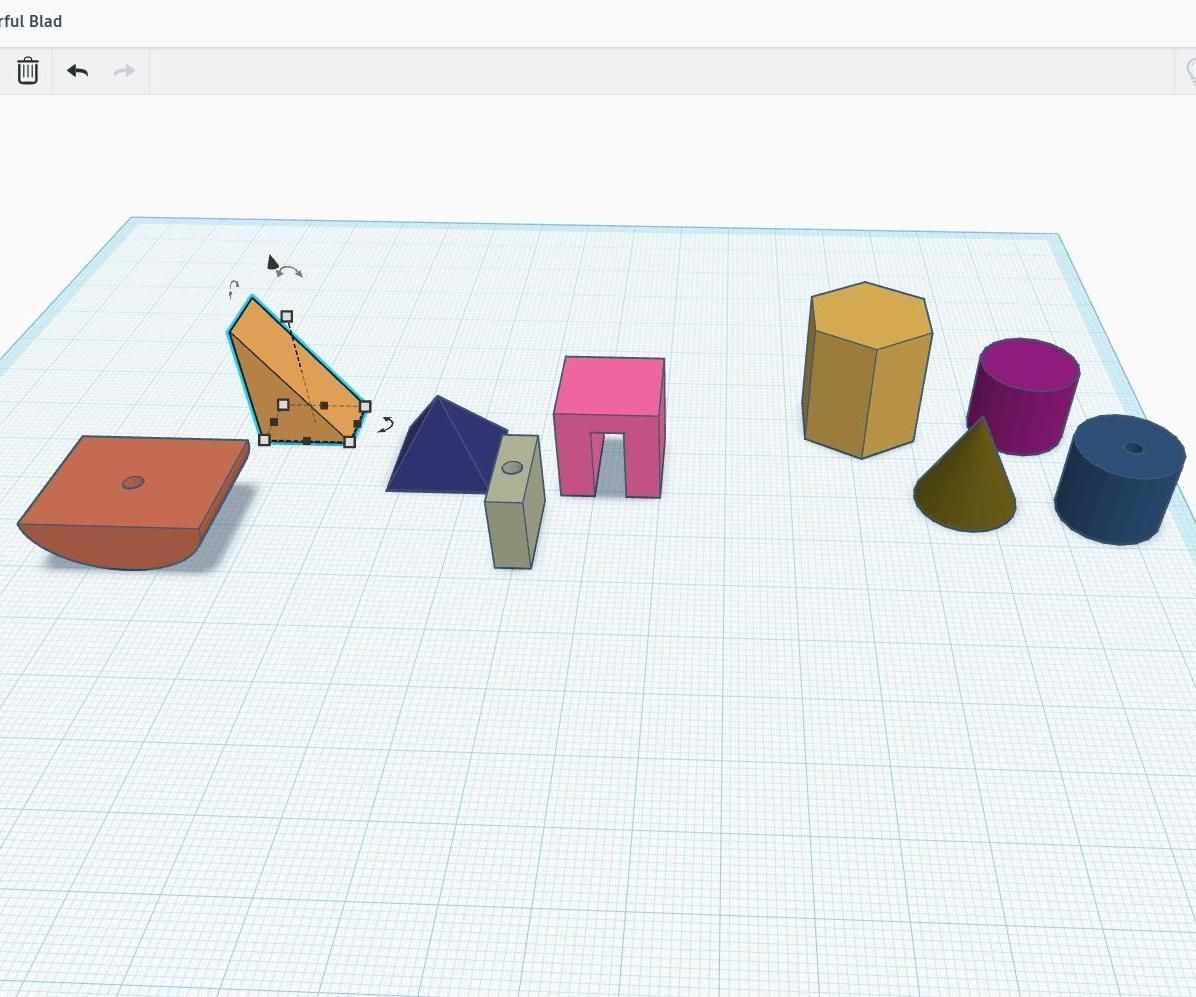Viewport: 1196px width, 997px height.
Task: Click the rotation arrow right of the selected shape
Action: pos(385,424)
